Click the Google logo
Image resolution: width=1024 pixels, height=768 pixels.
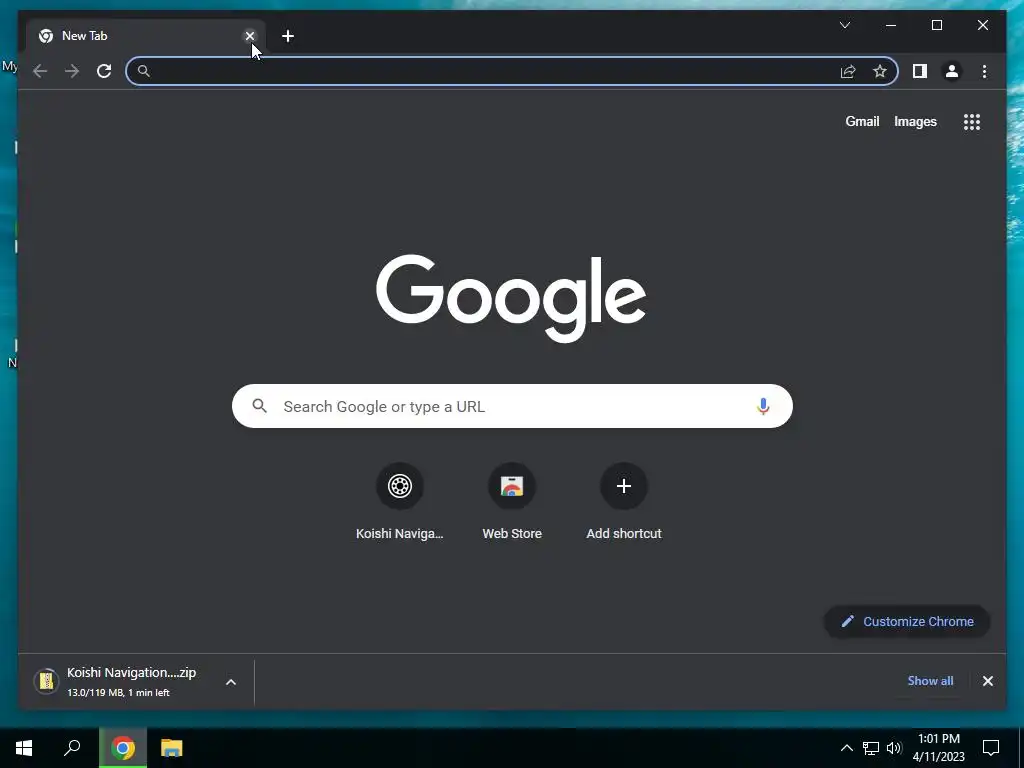point(512,298)
